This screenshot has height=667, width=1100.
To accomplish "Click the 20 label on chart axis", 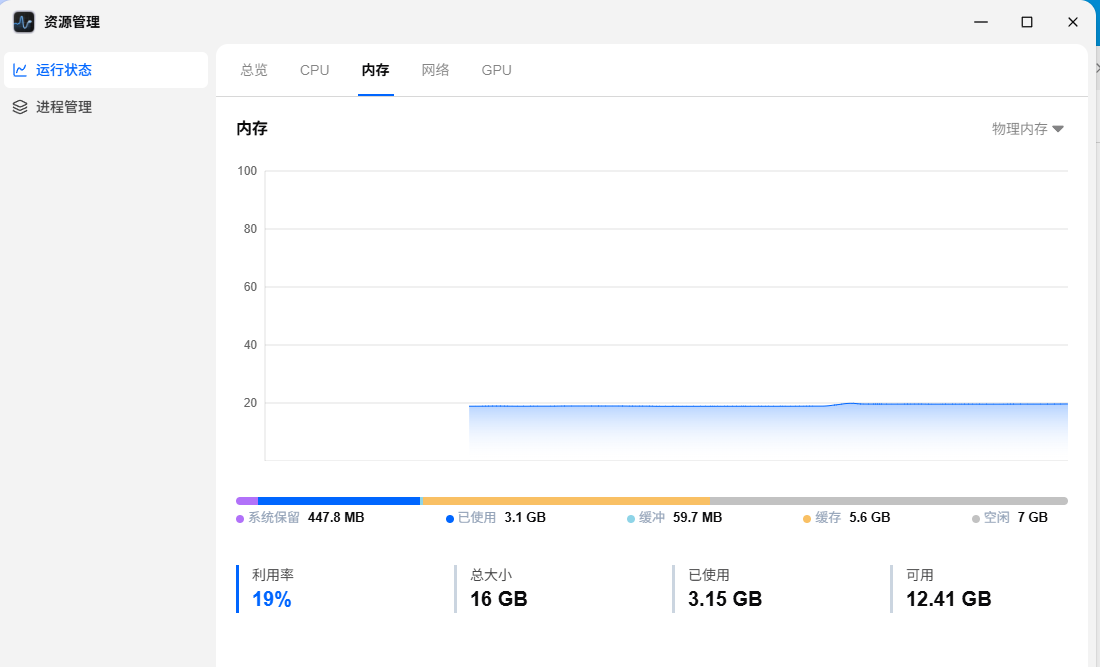I will pyautogui.click(x=250, y=403).
